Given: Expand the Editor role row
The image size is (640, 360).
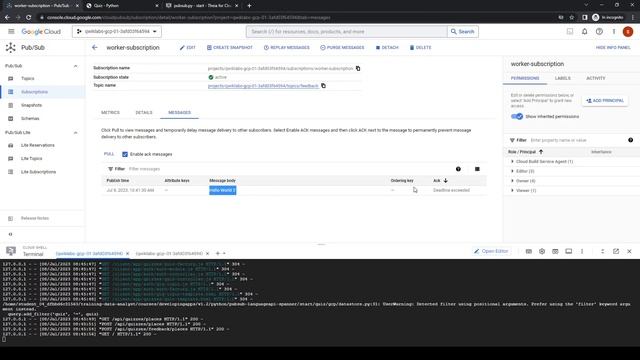Looking at the screenshot, I should click(512, 171).
